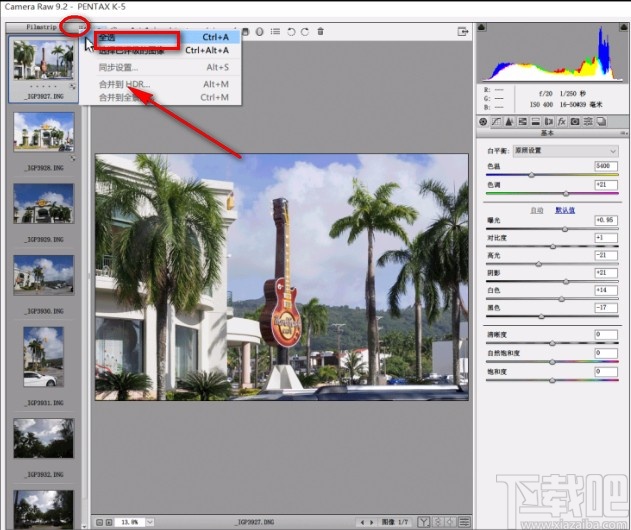
Task: Toggle shadow clipping warning
Action: coord(482,27)
